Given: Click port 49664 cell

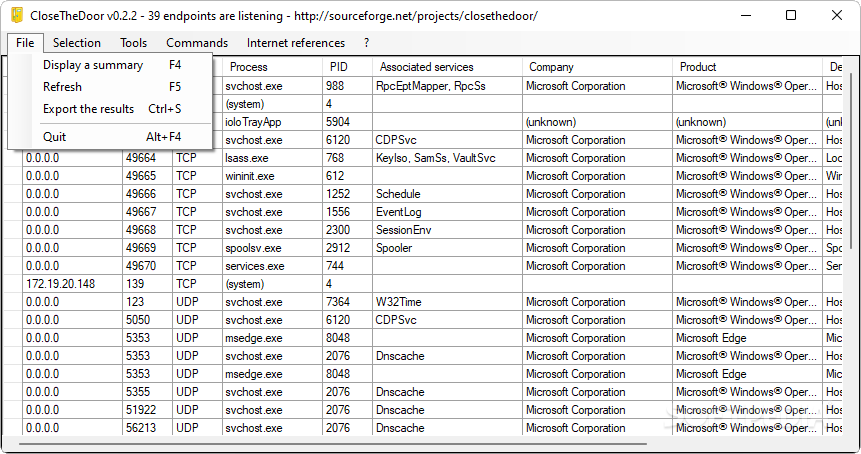Looking at the screenshot, I should coord(148,158).
